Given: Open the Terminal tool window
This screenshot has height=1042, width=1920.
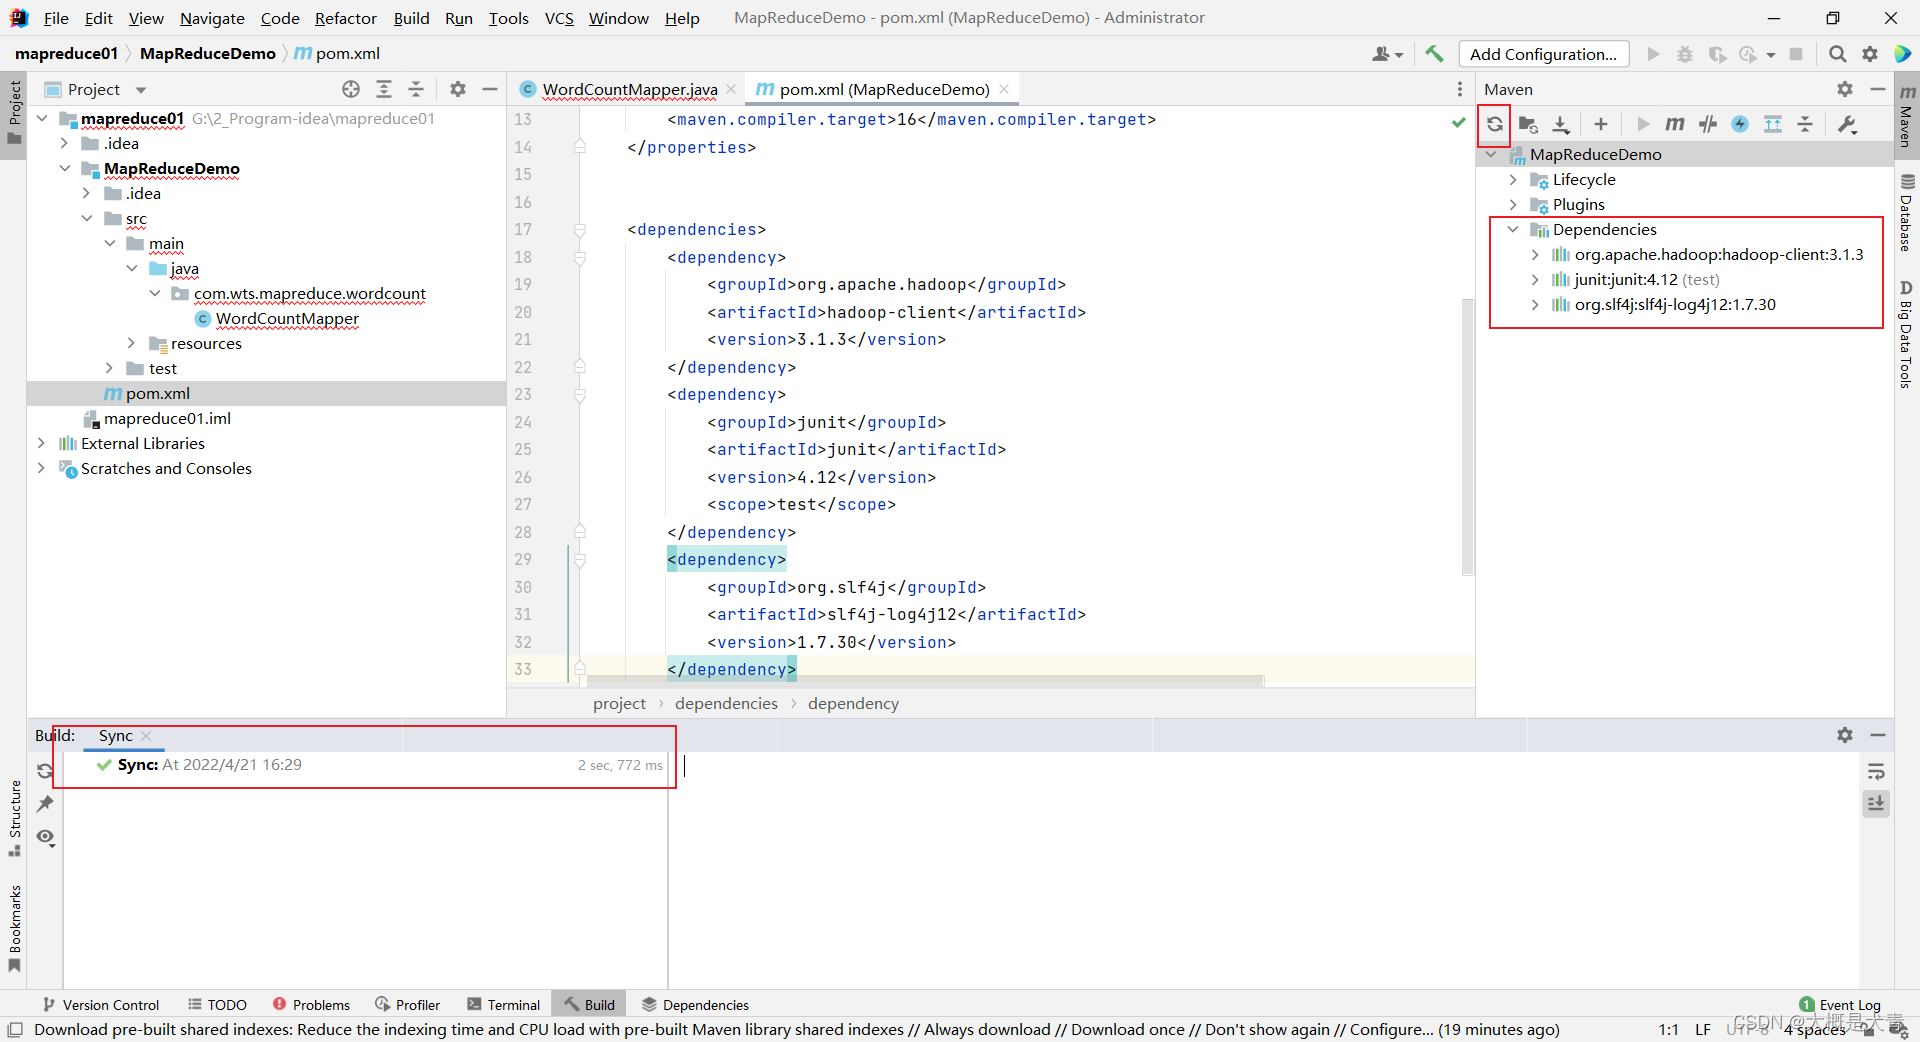Looking at the screenshot, I should [x=503, y=1005].
